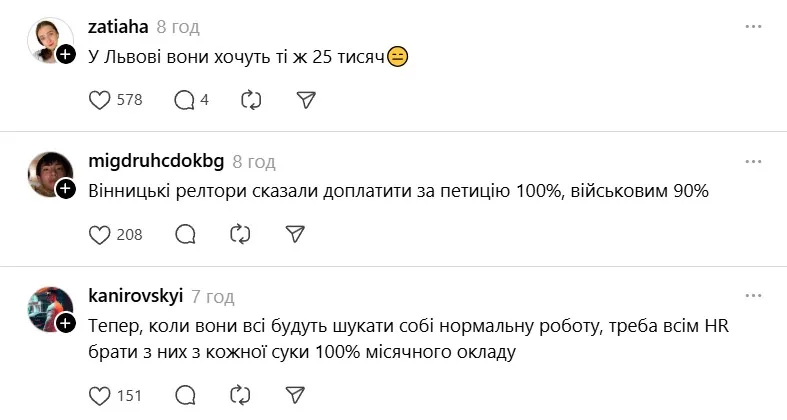
Task: Open more options for zatiaha's comment
Action: tap(754, 27)
